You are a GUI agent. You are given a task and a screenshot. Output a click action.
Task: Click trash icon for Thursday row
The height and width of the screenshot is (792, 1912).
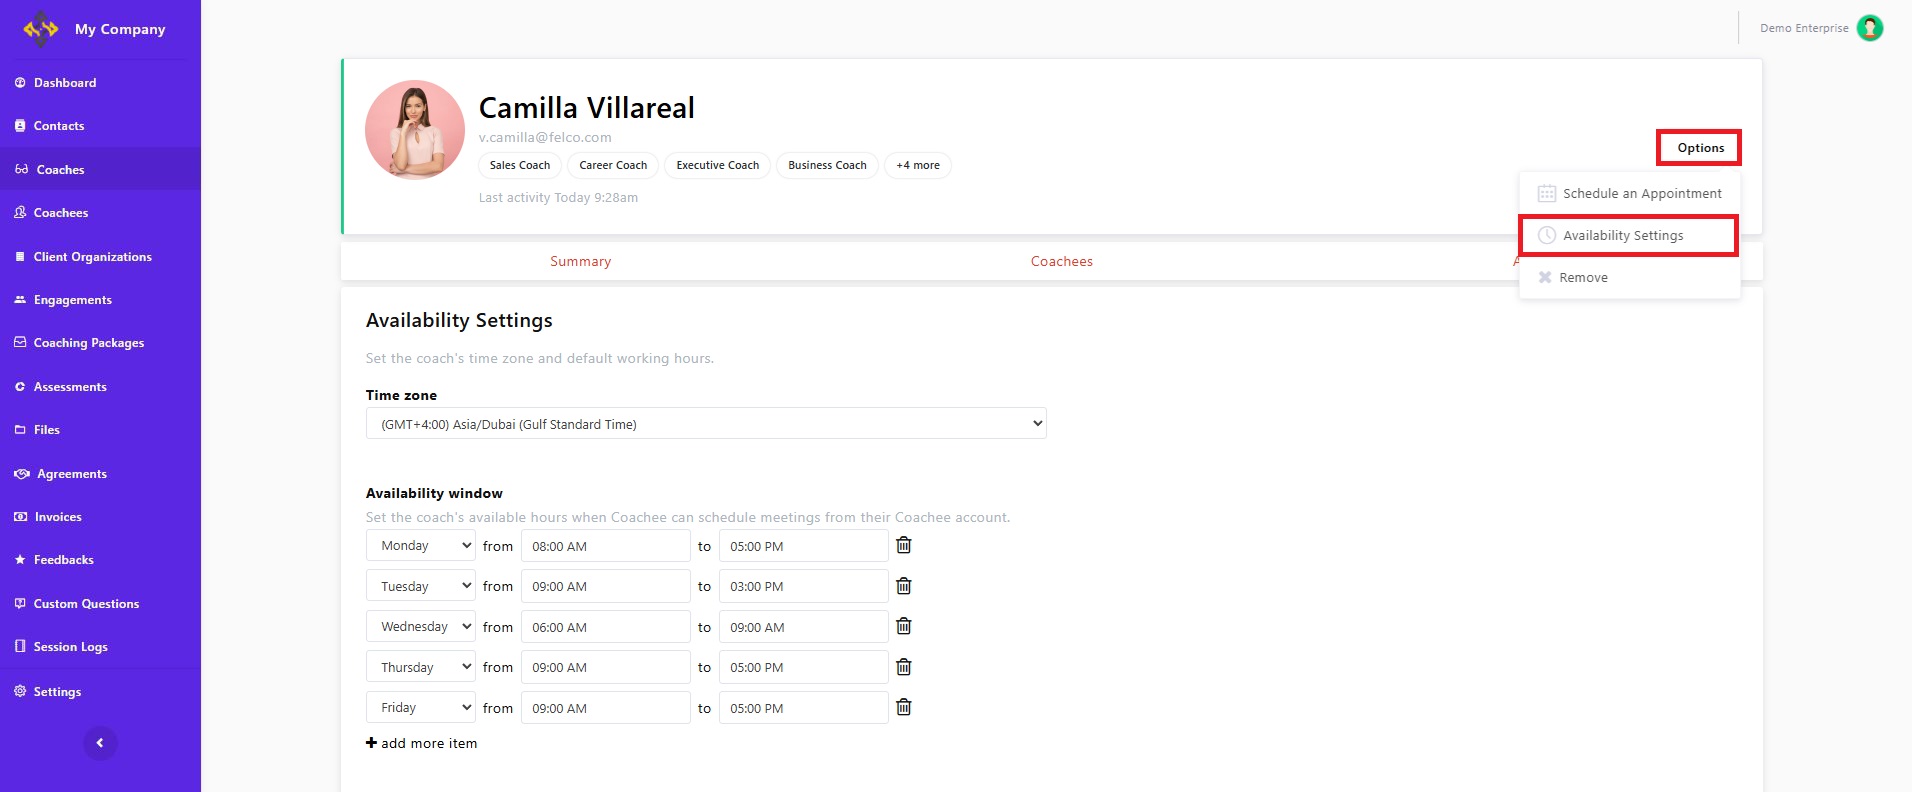click(903, 667)
